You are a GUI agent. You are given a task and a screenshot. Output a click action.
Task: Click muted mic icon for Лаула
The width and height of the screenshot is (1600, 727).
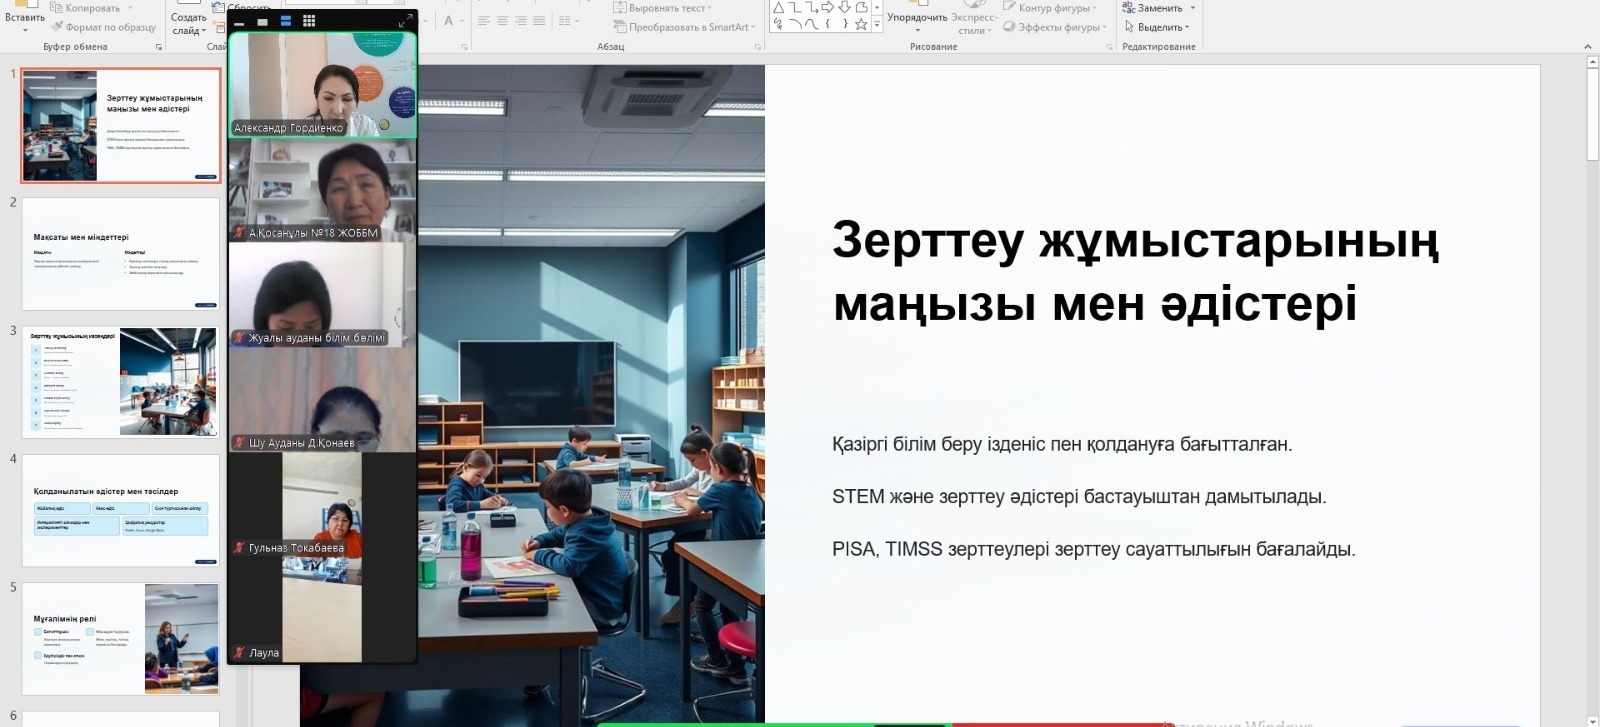point(239,653)
